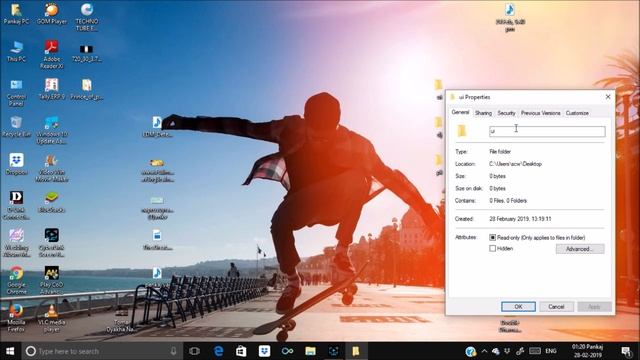Switch to the Sharing tab

pos(483,113)
